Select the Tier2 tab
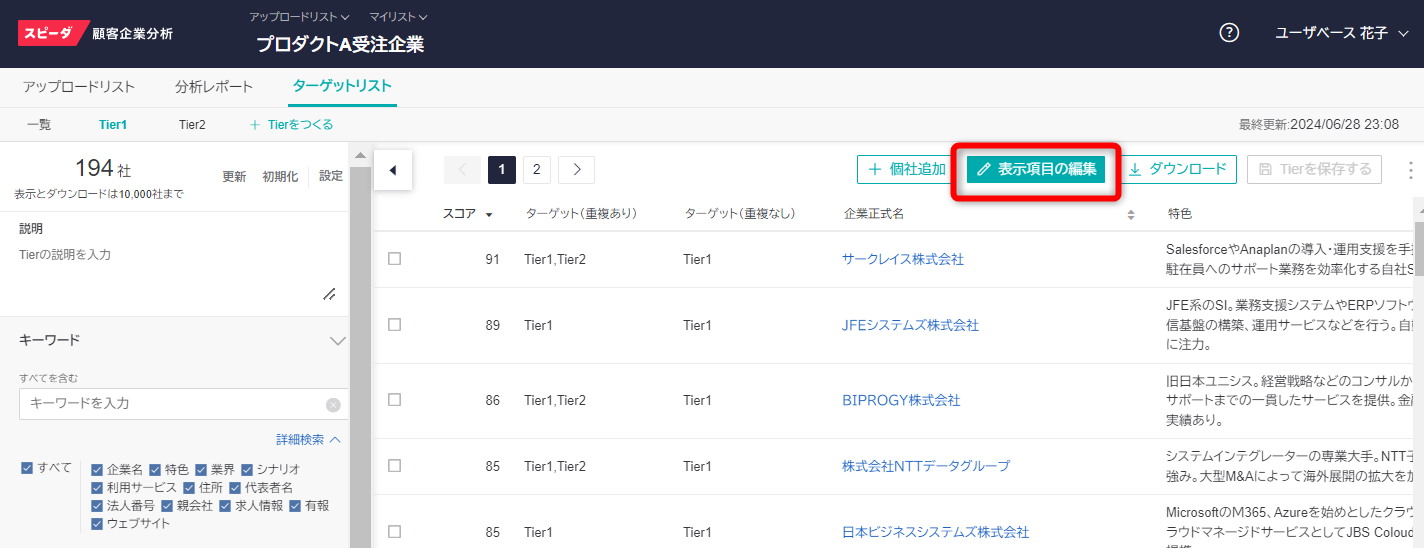 (192, 125)
